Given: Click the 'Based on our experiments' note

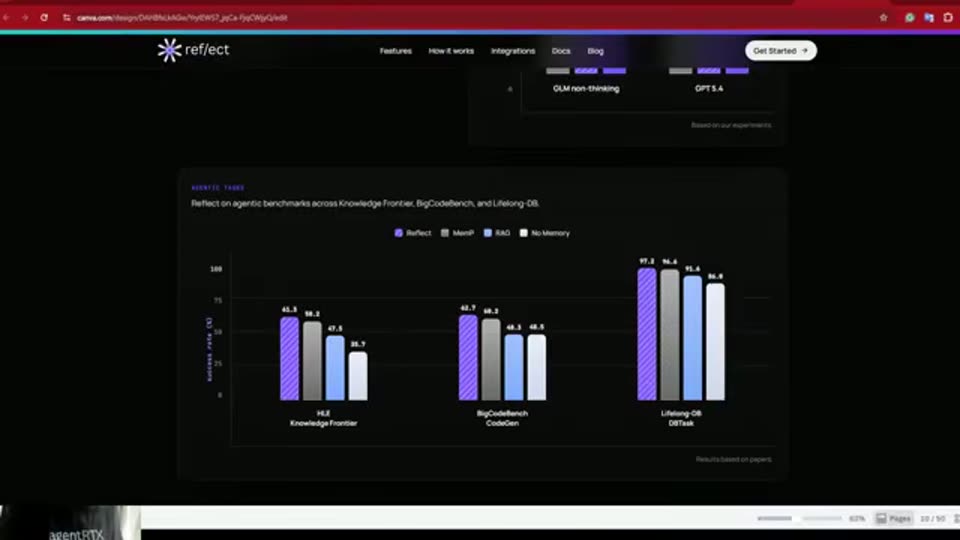Looking at the screenshot, I should pos(731,125).
